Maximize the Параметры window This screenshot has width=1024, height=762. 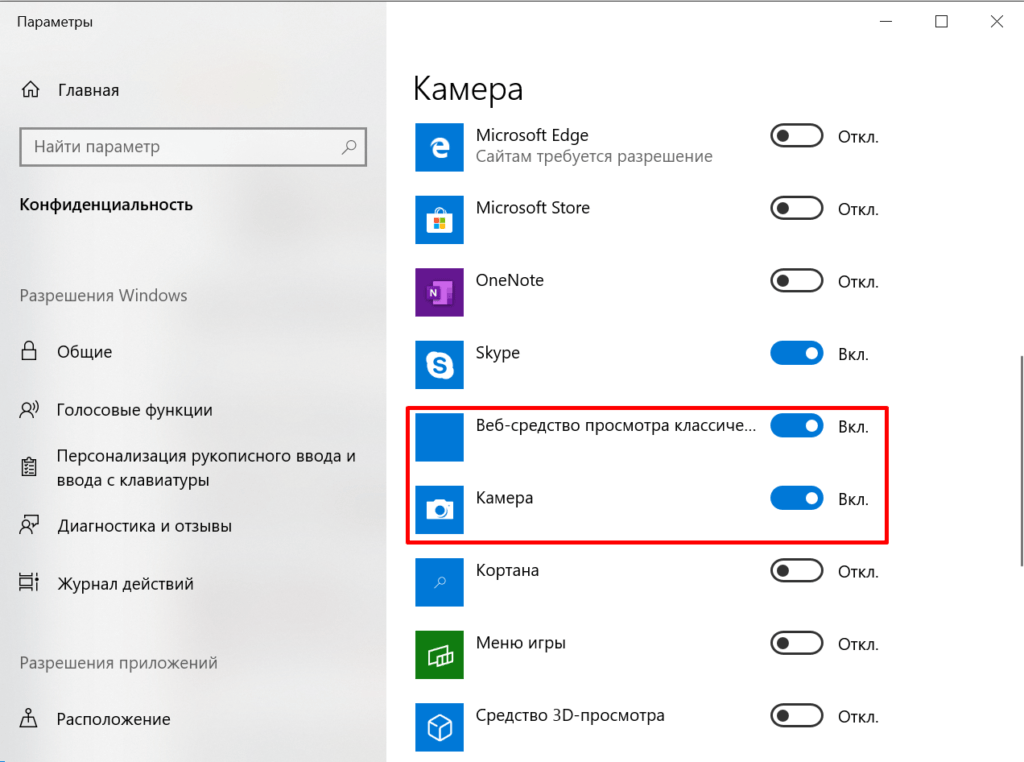941,22
